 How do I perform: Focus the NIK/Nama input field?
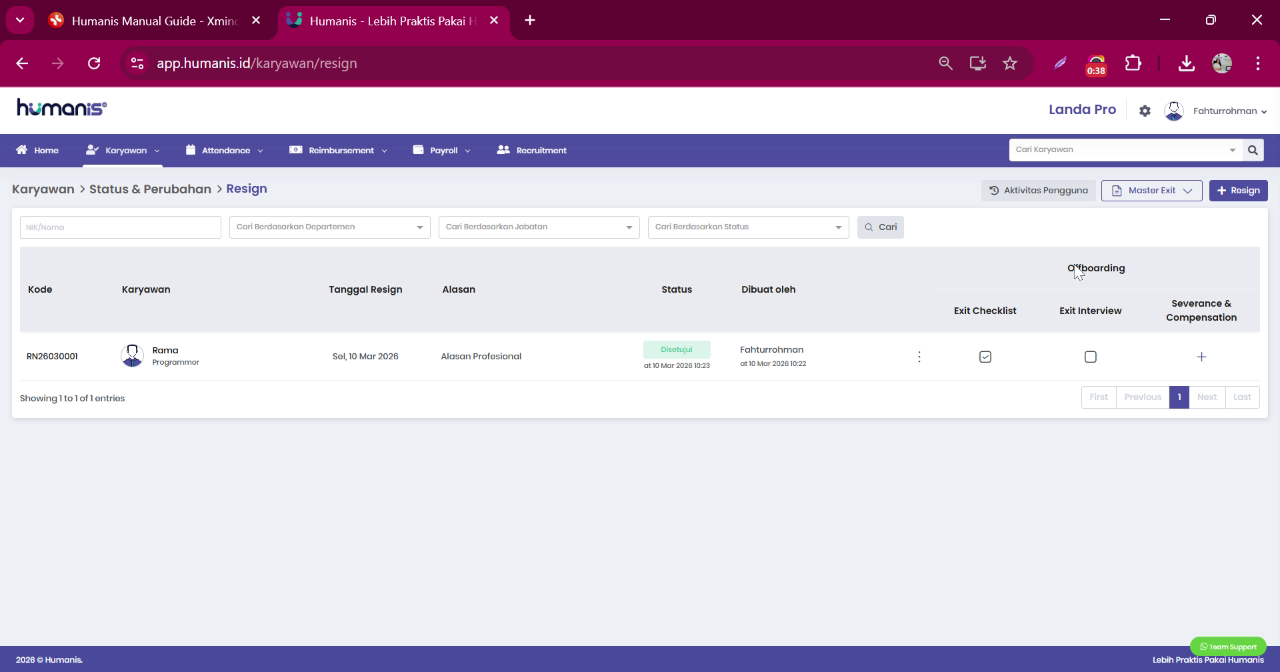point(120,227)
